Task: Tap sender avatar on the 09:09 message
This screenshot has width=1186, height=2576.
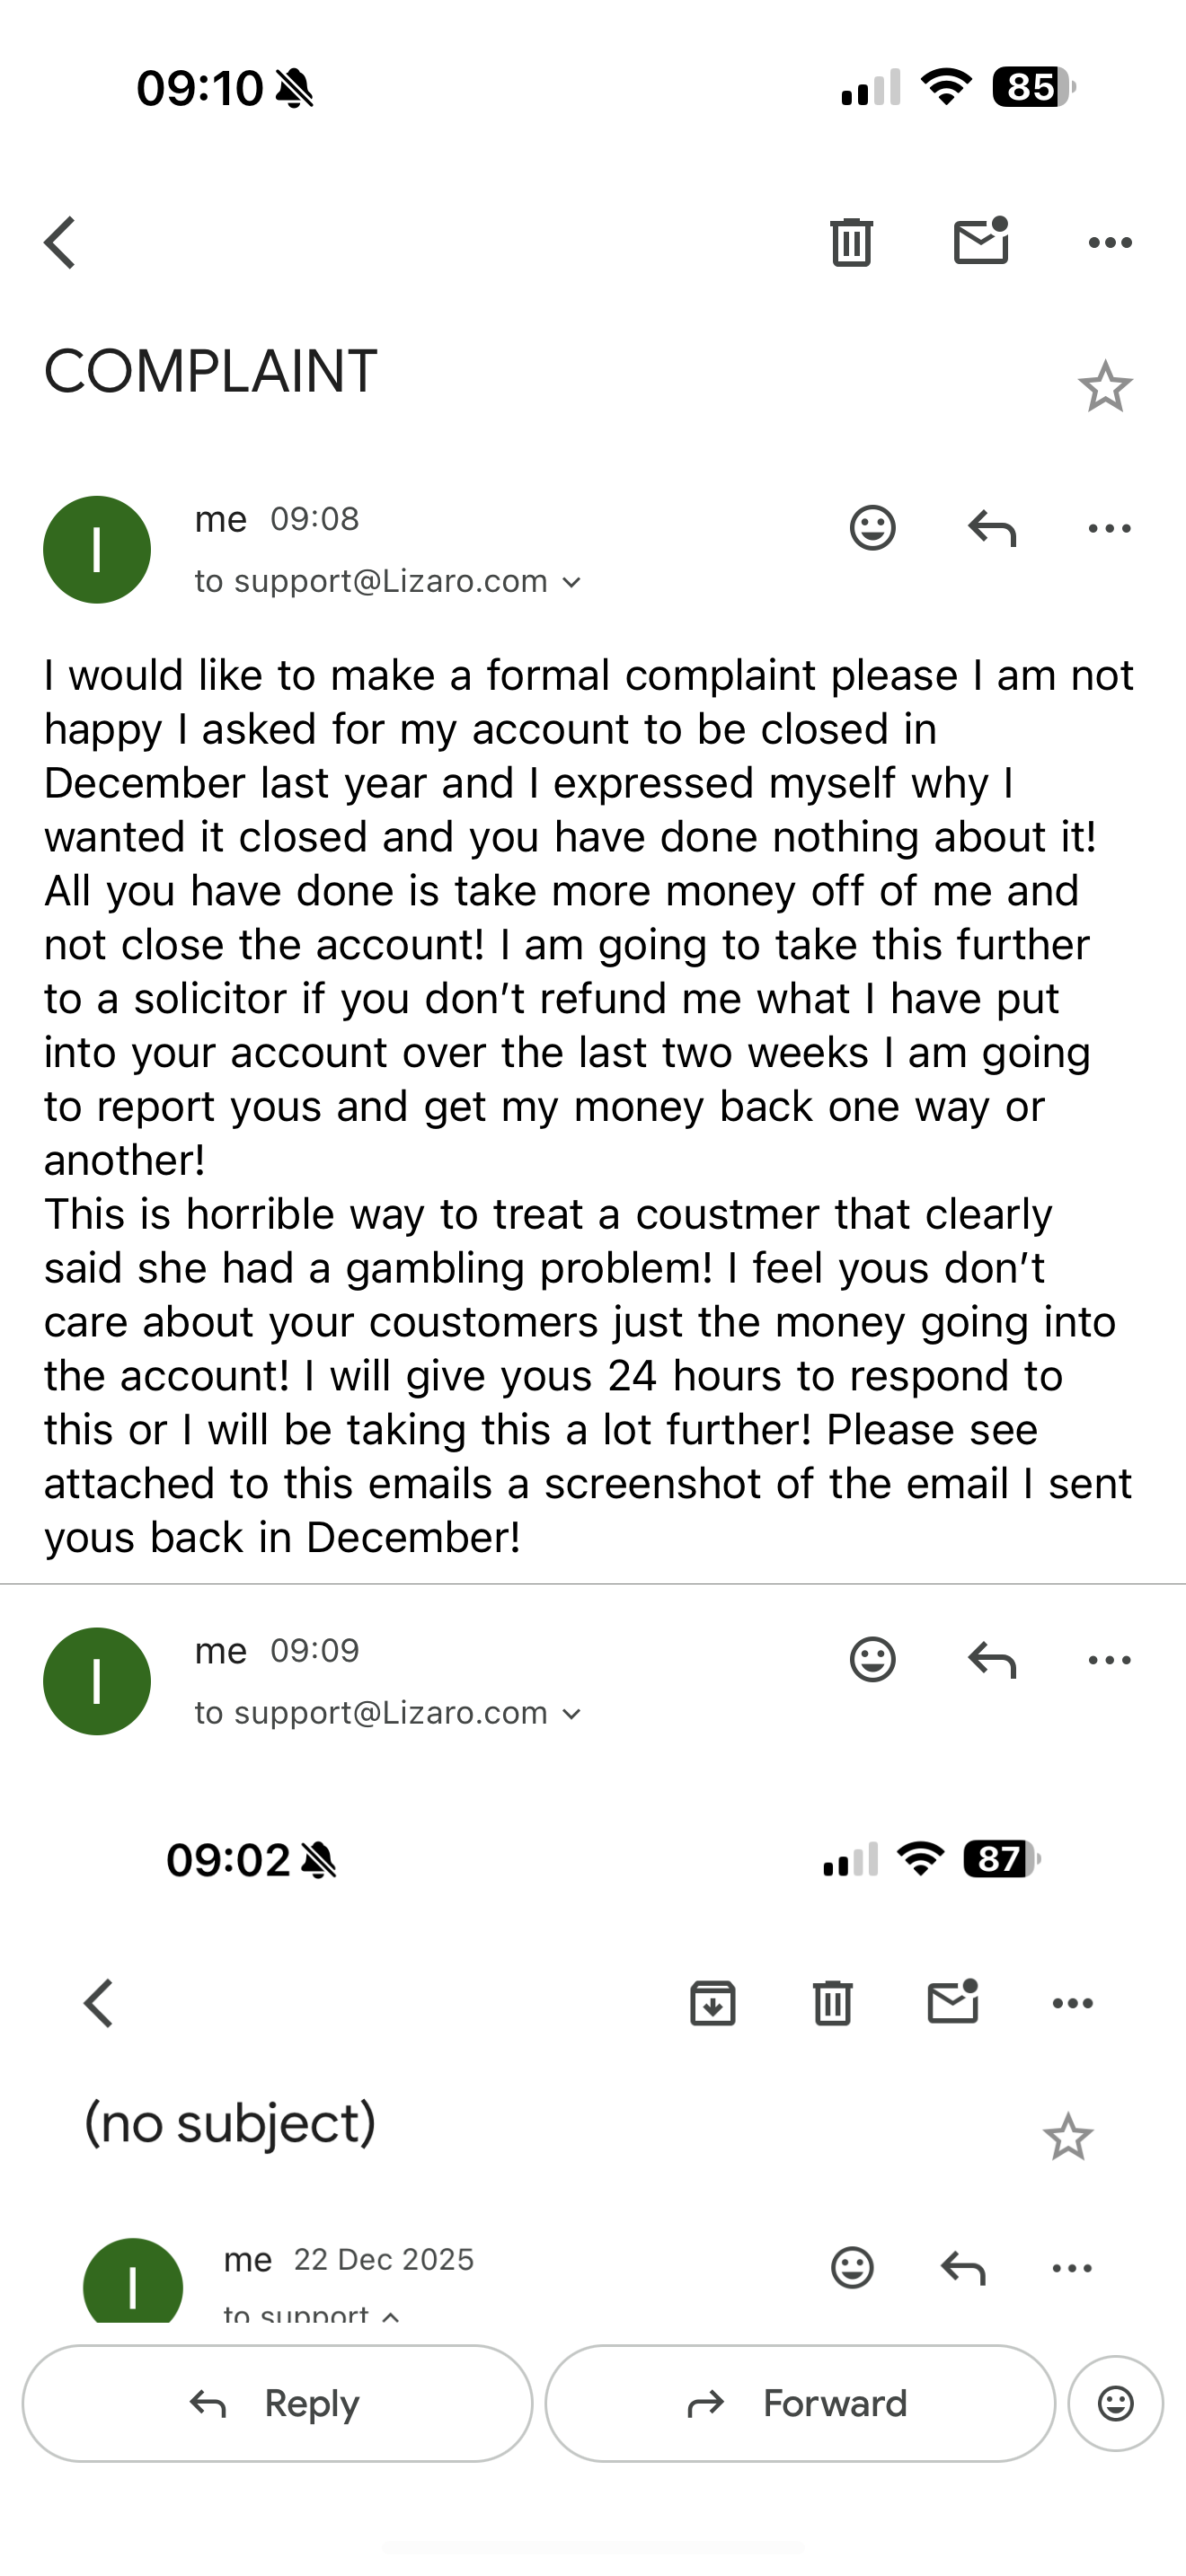Action: pyautogui.click(x=97, y=1681)
